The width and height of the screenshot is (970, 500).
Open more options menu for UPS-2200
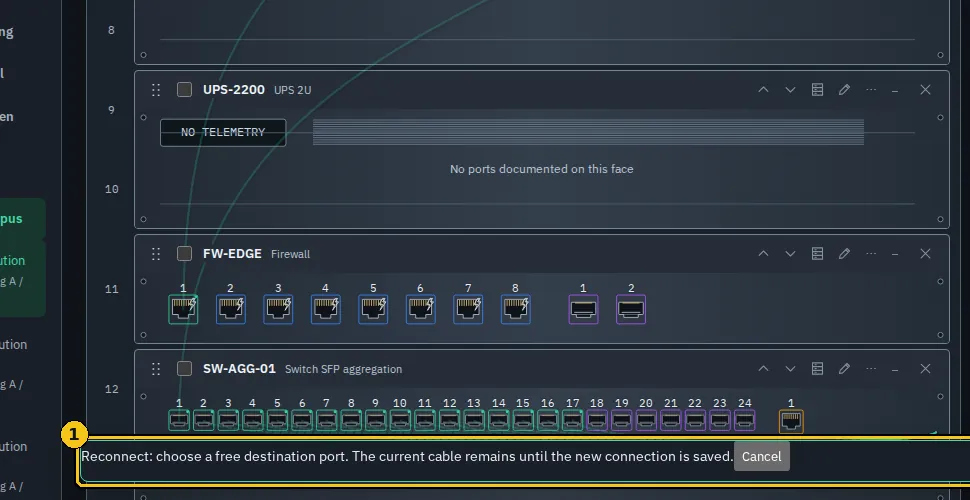click(x=871, y=90)
